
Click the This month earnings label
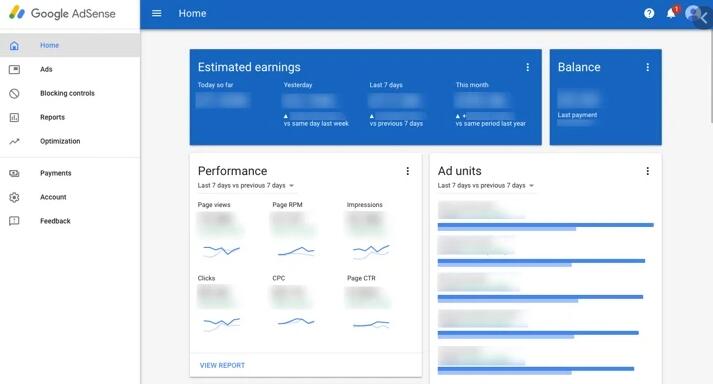pyautogui.click(x=472, y=85)
